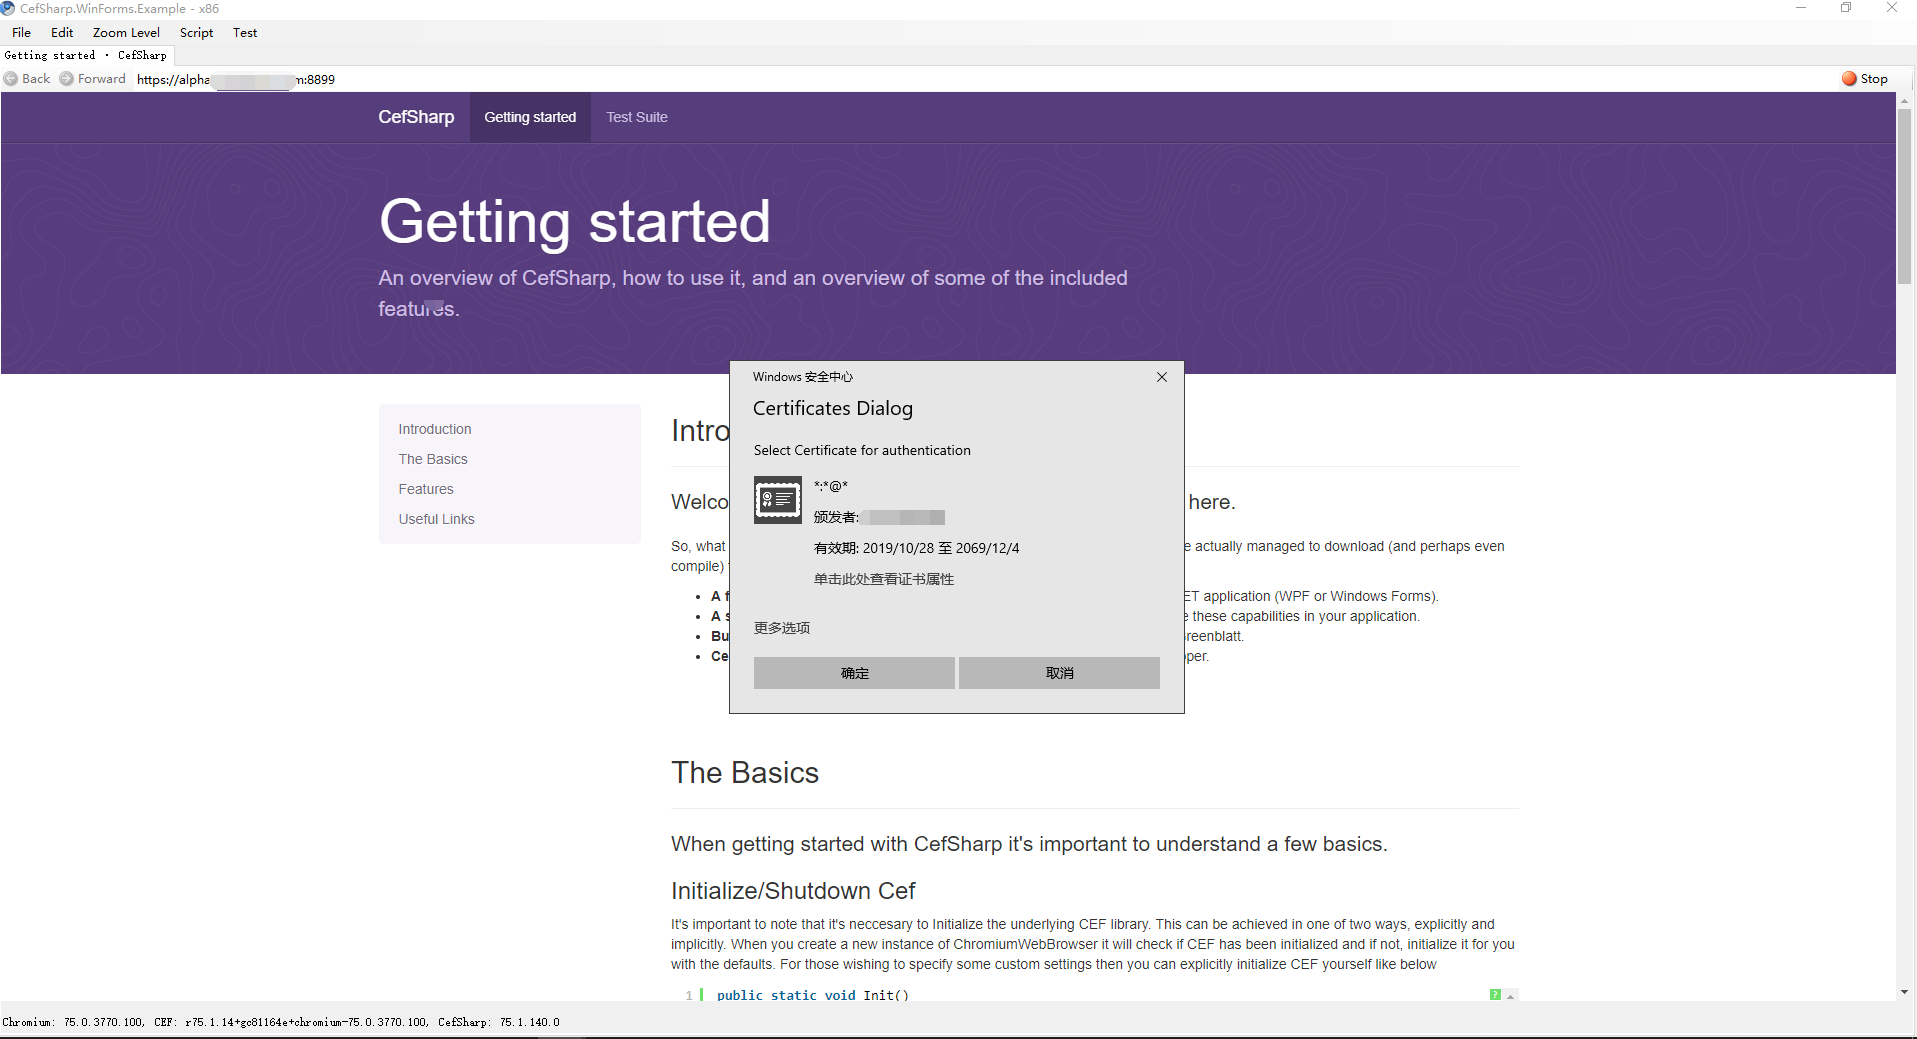Click the certificate icon in the dialog
The width and height of the screenshot is (1917, 1039).
click(777, 499)
